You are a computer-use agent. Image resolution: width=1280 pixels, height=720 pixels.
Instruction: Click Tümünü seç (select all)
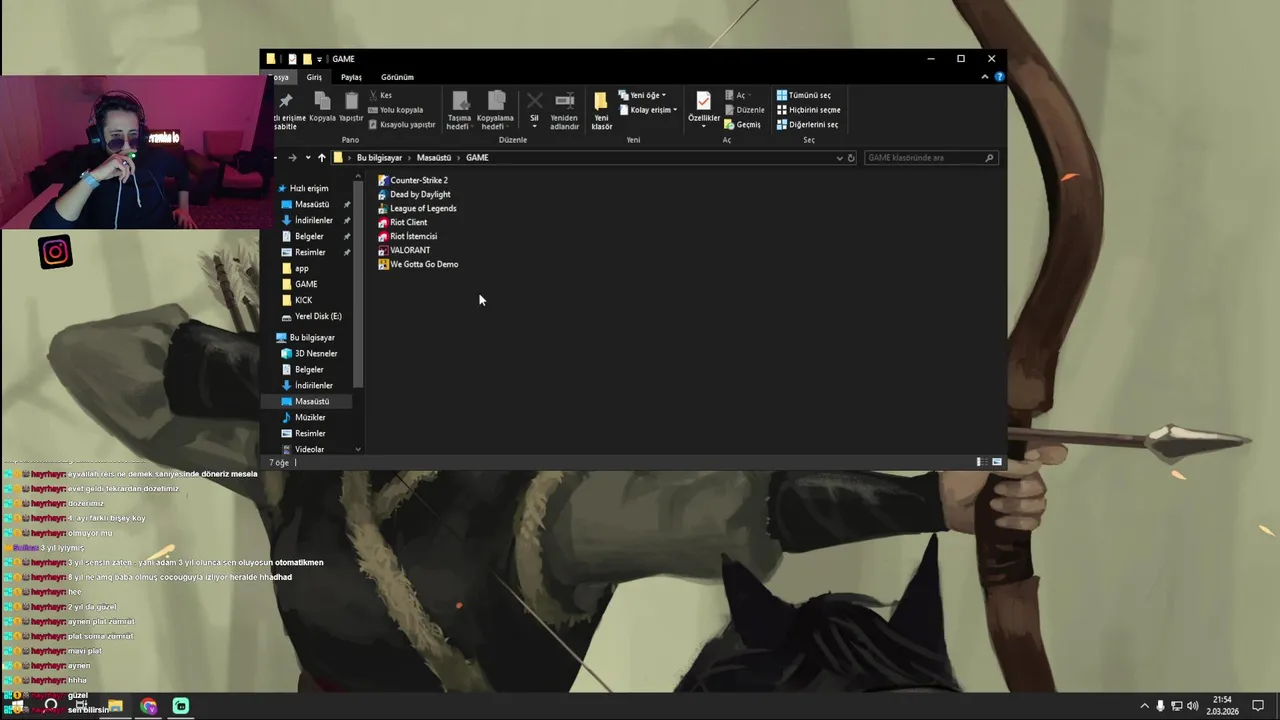[x=804, y=95]
